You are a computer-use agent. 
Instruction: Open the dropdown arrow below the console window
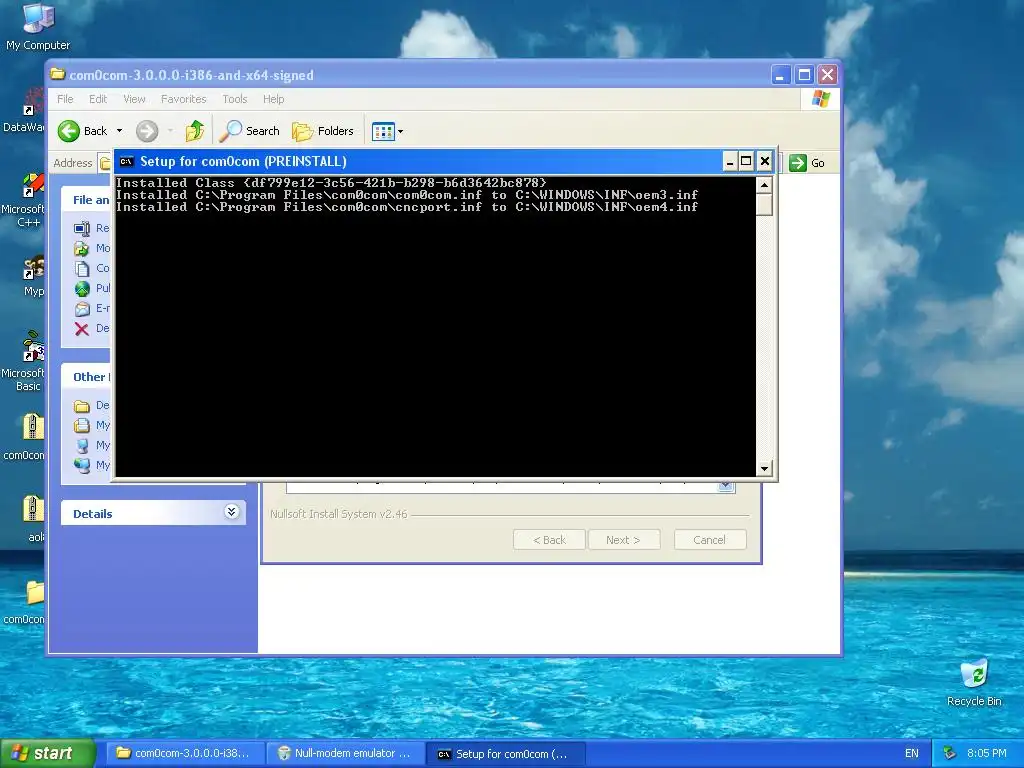(x=726, y=486)
